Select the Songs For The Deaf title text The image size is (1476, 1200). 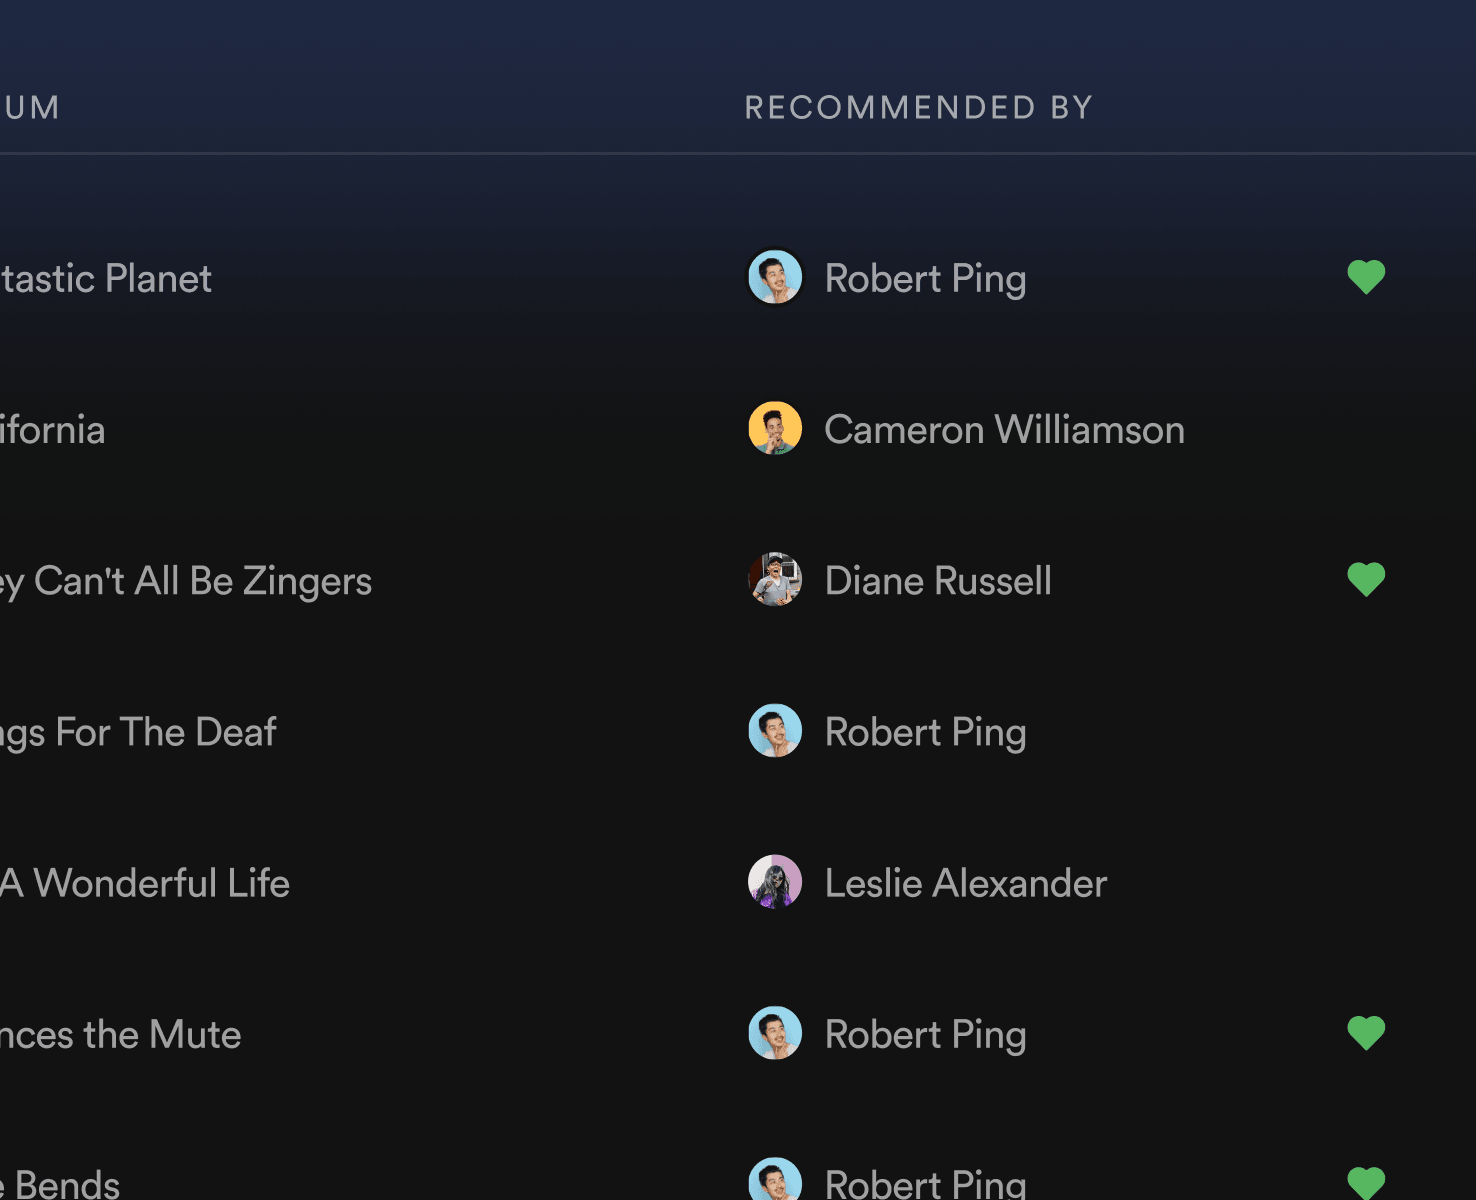point(137,731)
